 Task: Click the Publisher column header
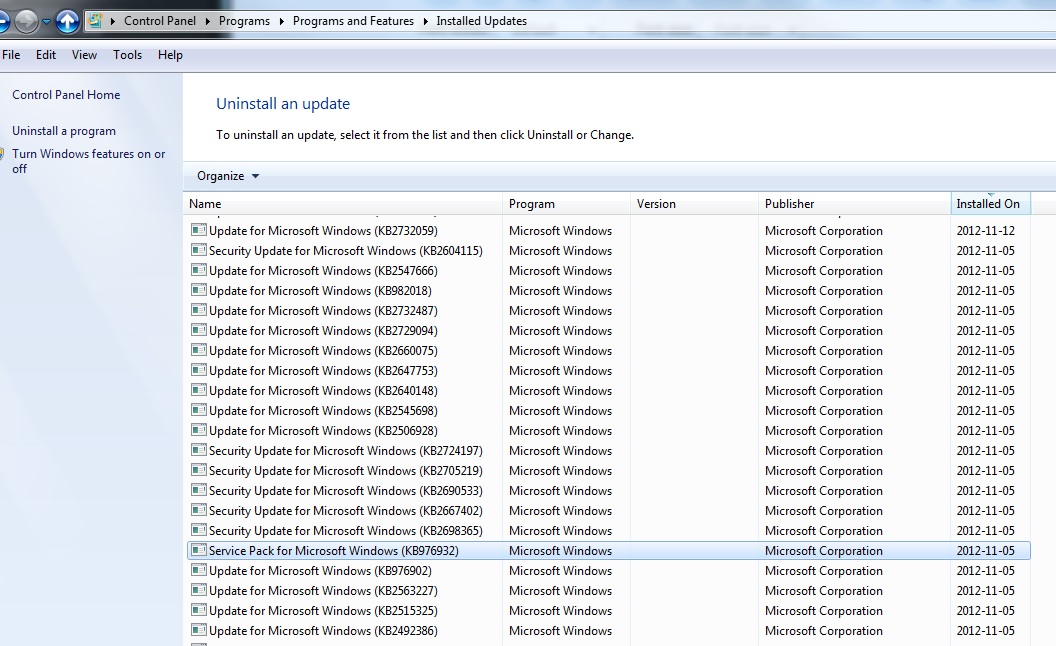coord(790,204)
